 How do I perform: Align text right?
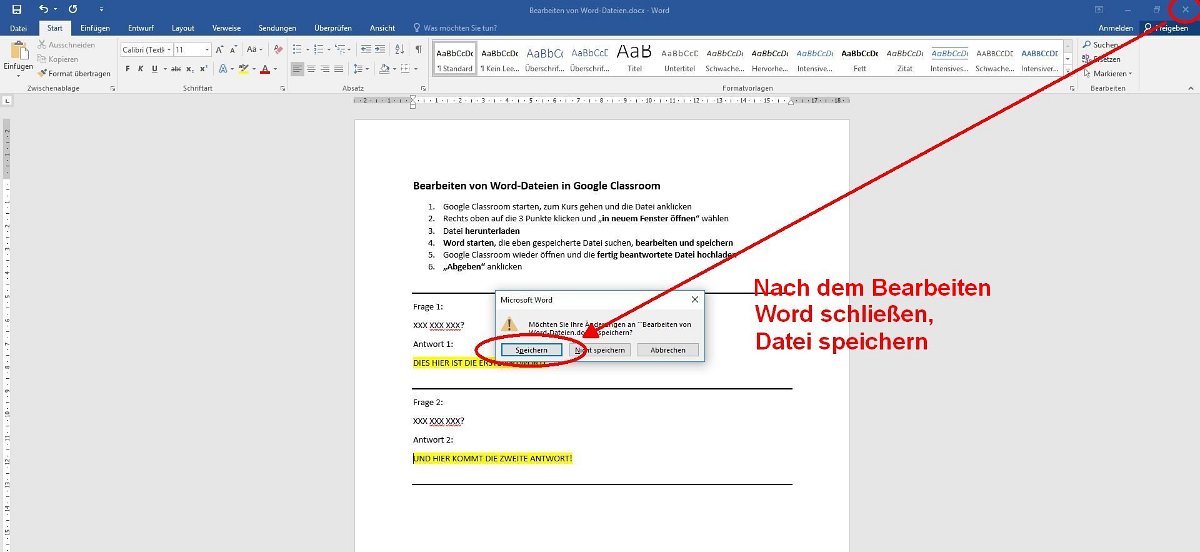coord(324,69)
